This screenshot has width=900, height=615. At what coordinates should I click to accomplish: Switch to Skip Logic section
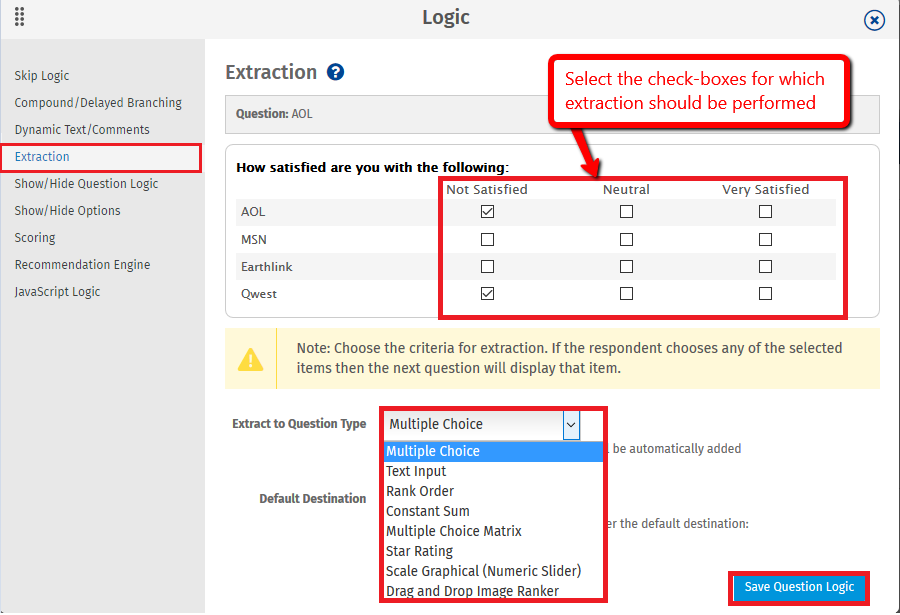[42, 75]
